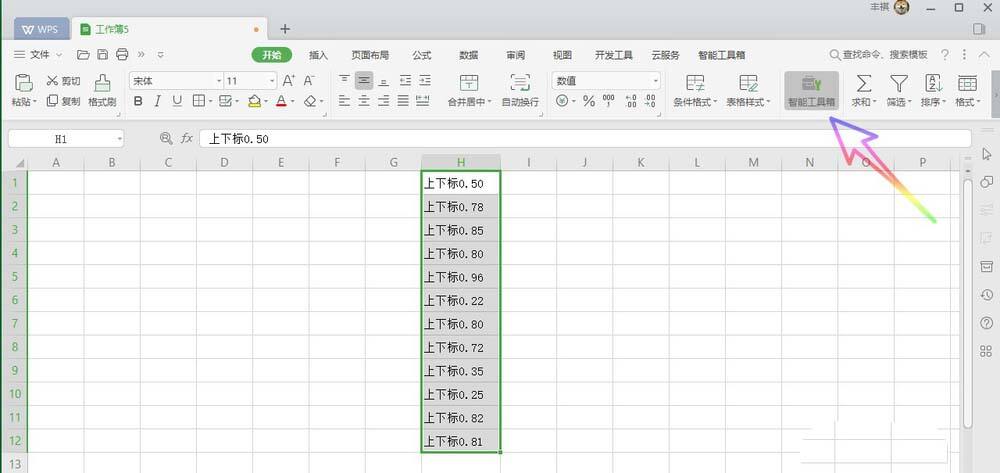Toggle bold formatting

tap(138, 101)
